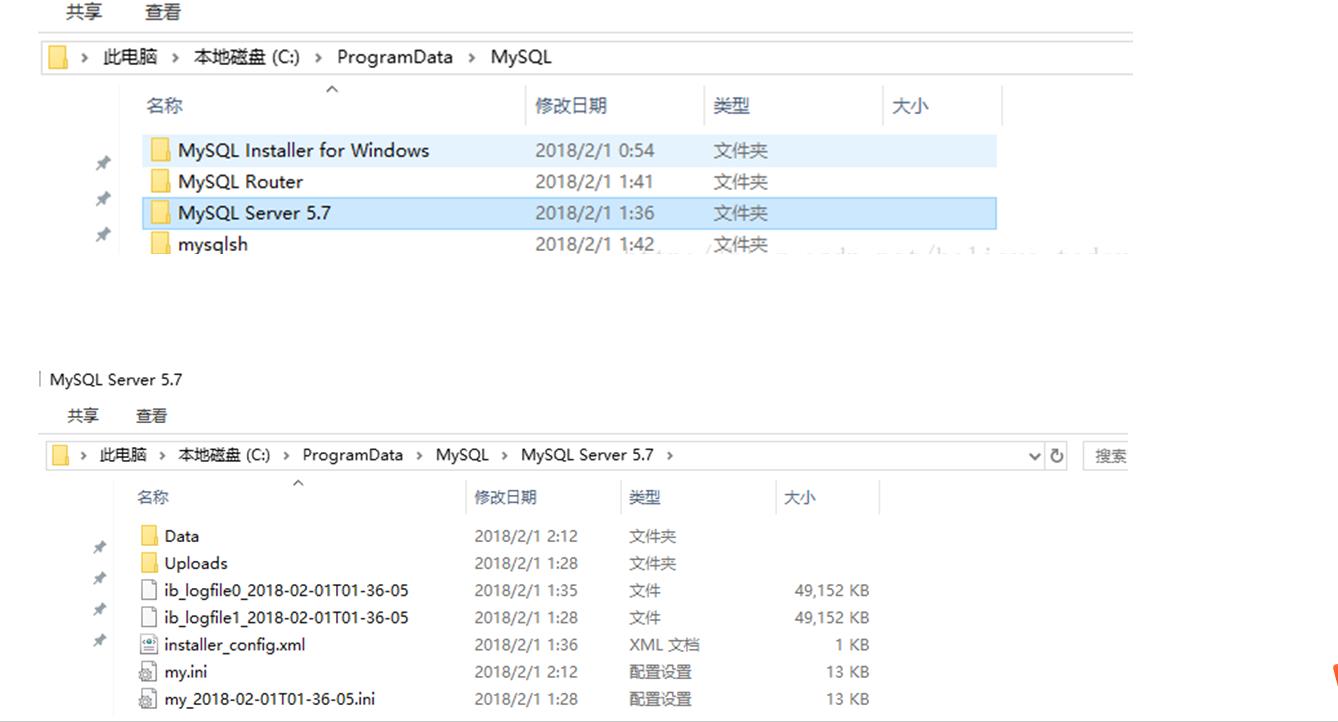Viewport: 1338px width, 722px height.
Task: Open the 共享 tab in the upper window
Action: tap(84, 12)
